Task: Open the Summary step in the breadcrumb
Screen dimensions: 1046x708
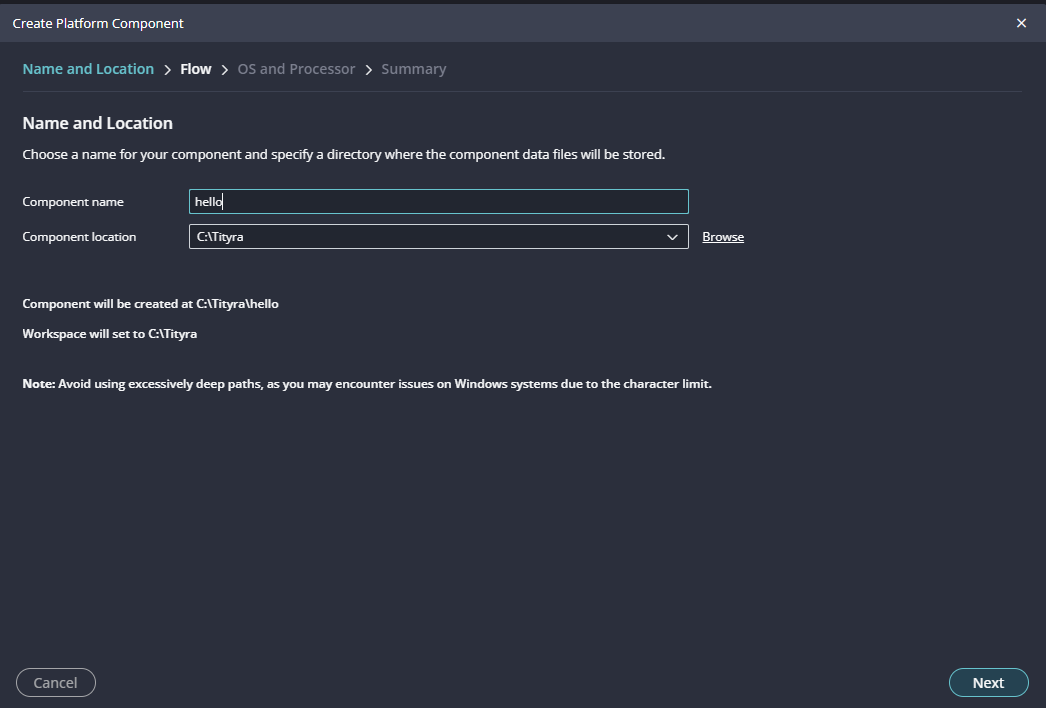Action: pos(413,69)
